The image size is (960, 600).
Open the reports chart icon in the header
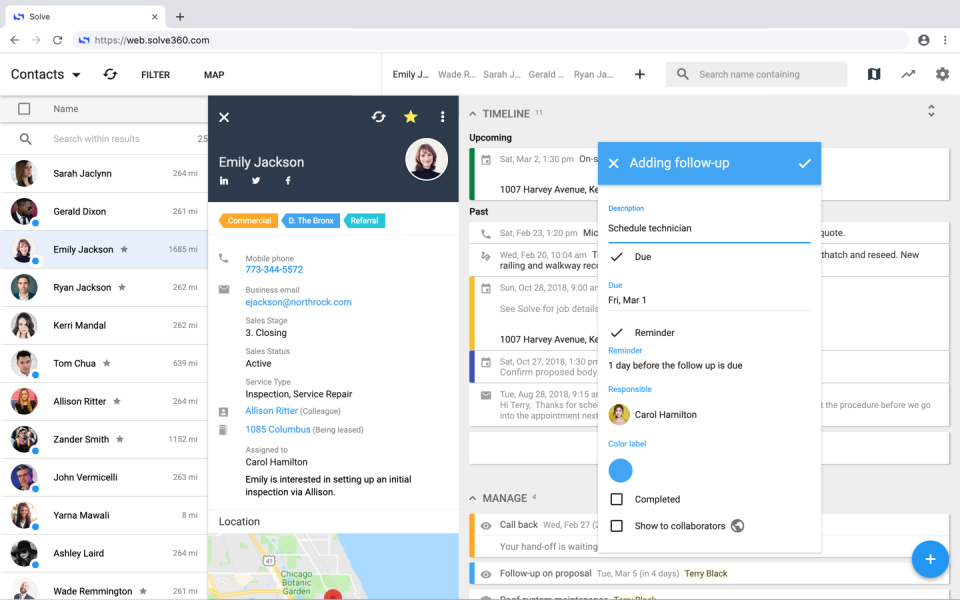click(x=908, y=74)
